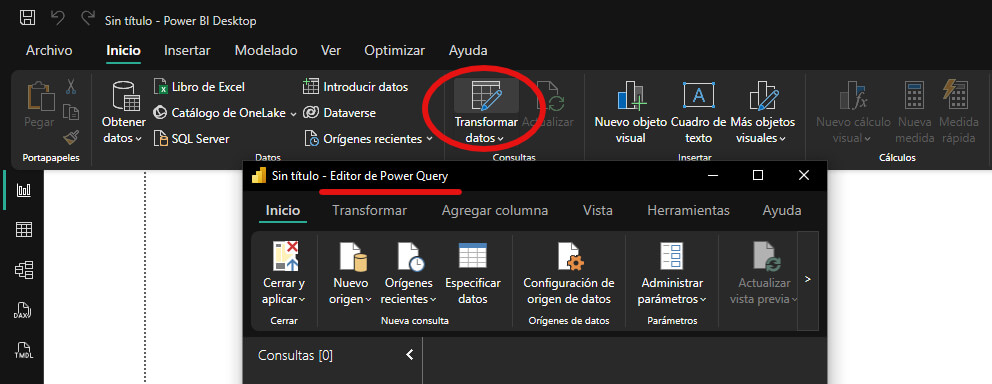Click Introducir datos button
This screenshot has height=384, width=992.
tap(356, 87)
